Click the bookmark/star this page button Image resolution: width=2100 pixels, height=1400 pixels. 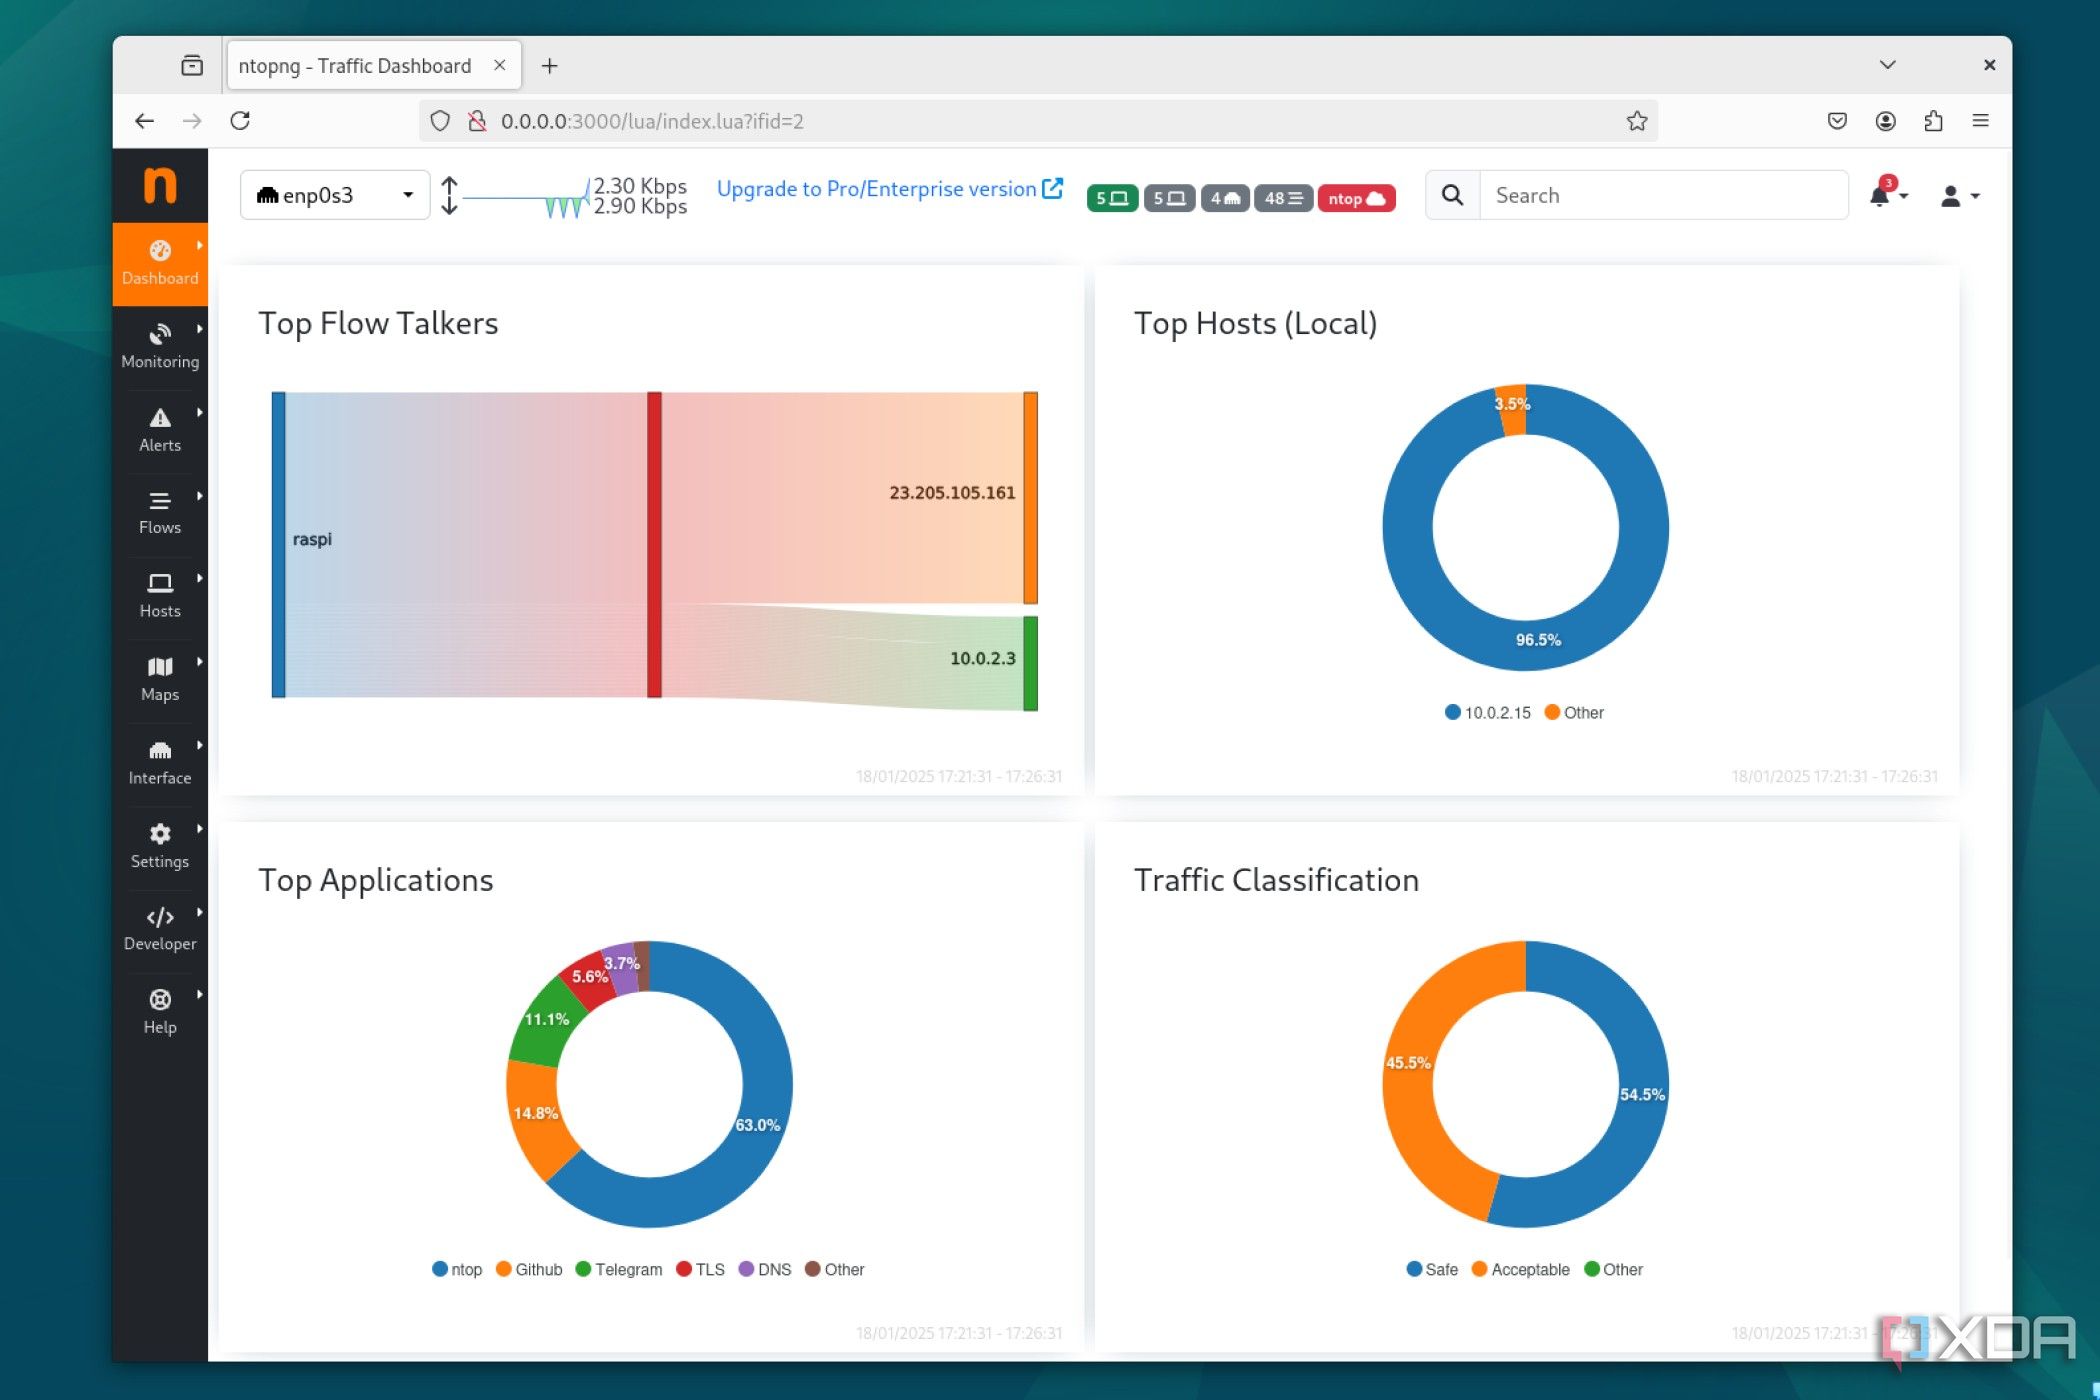point(1636,120)
